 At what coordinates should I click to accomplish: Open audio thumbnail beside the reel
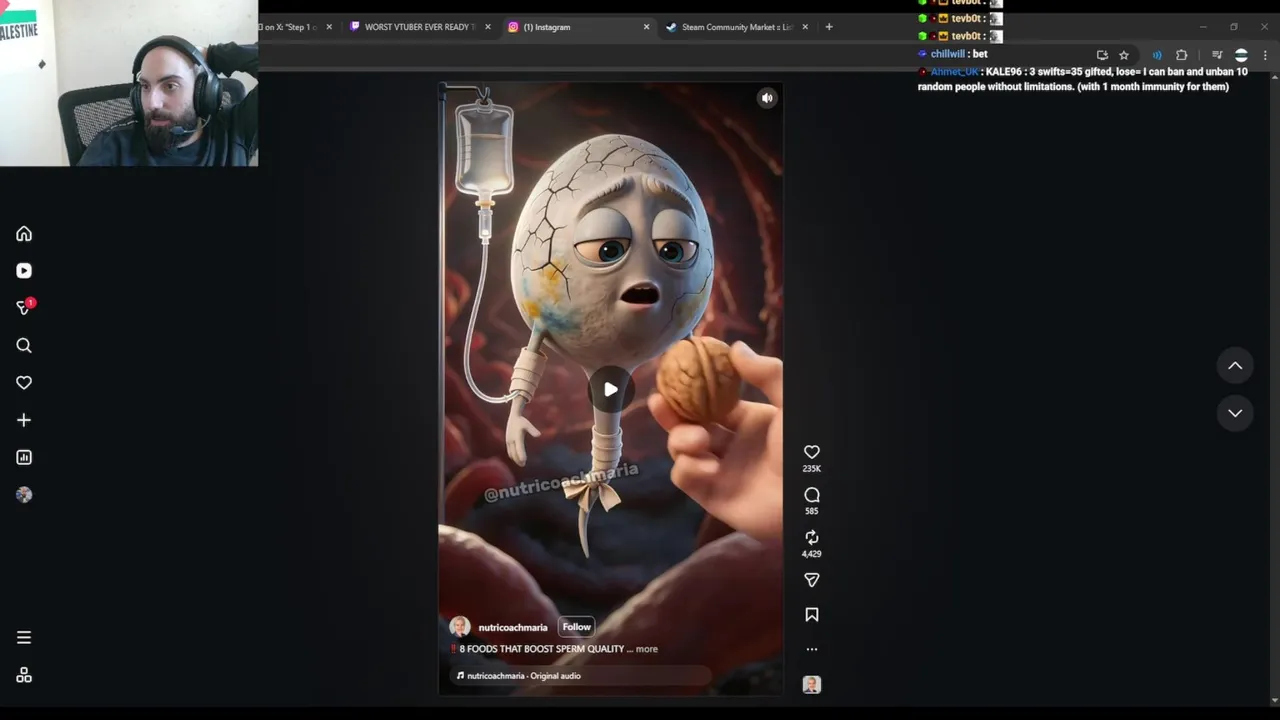tap(812, 685)
